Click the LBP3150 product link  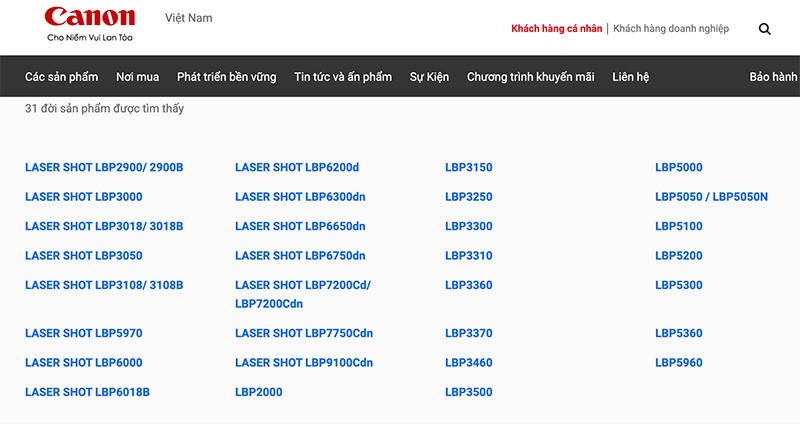tap(469, 167)
